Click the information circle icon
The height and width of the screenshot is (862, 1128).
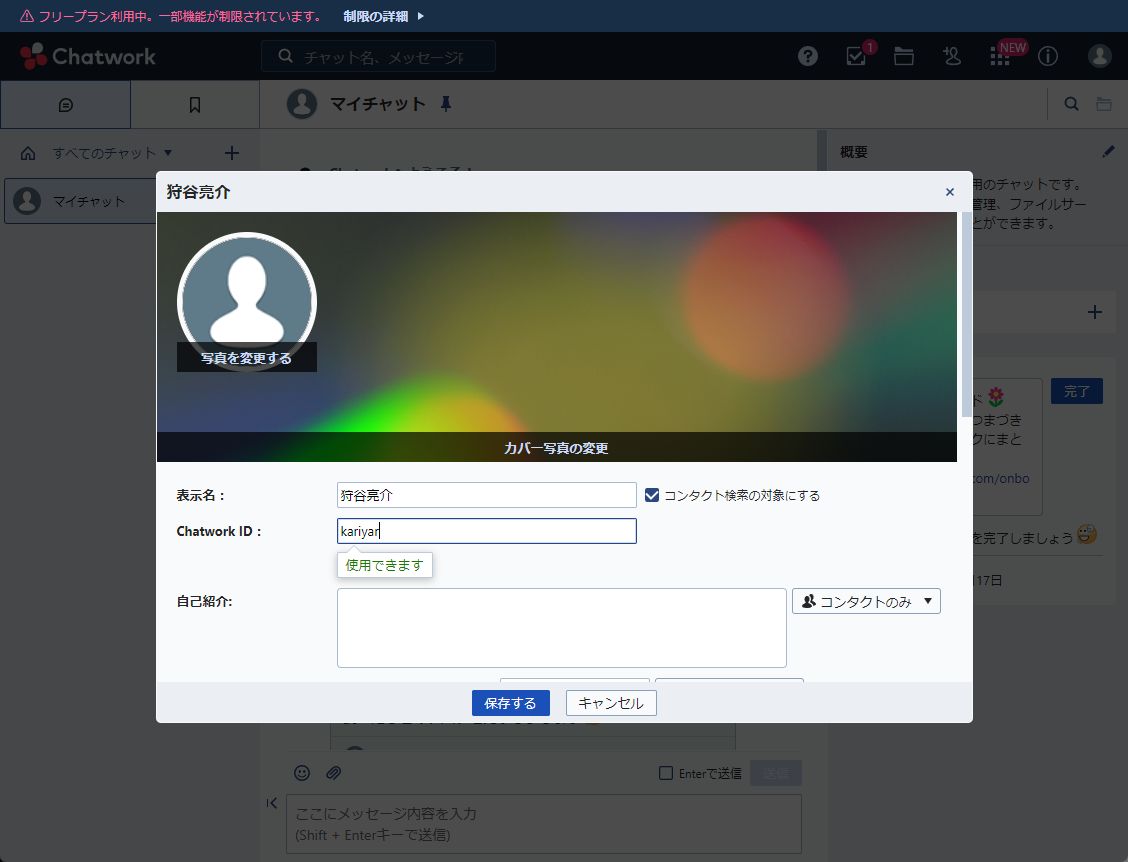pyautogui.click(x=1048, y=56)
